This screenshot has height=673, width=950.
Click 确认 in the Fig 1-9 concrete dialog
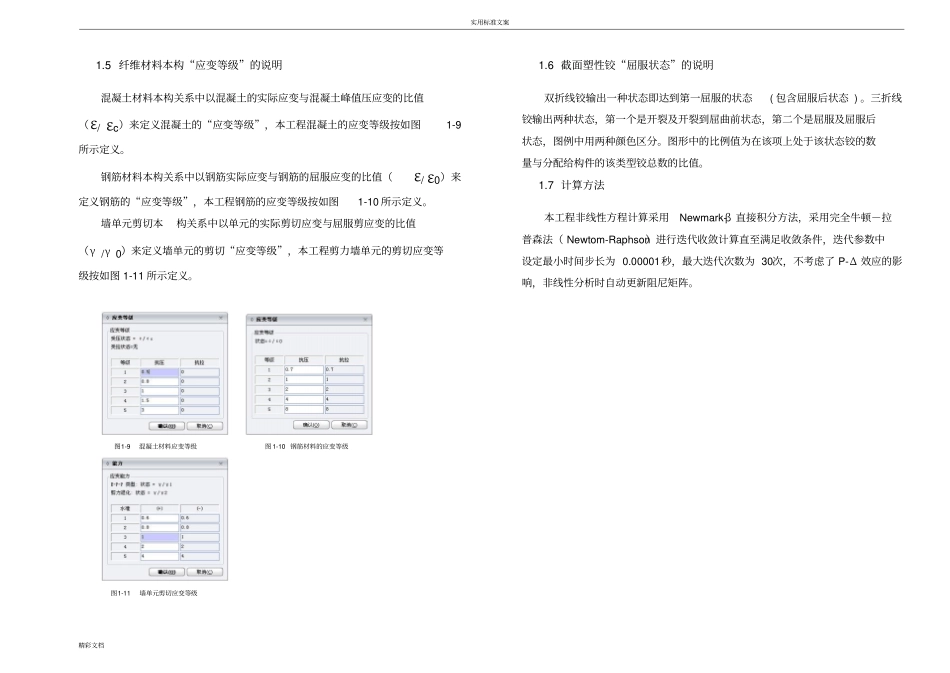tap(167, 426)
